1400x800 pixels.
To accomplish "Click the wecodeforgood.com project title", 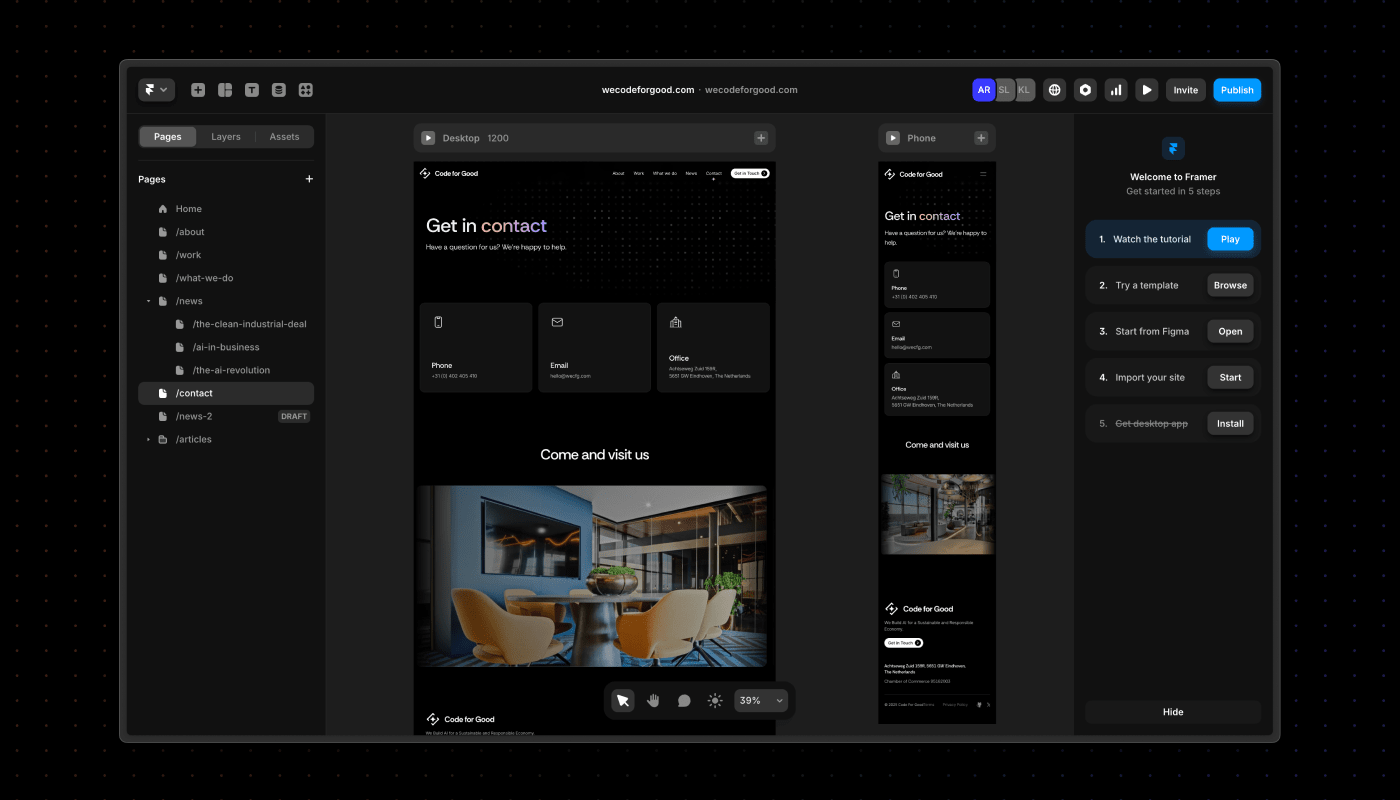I will 648,90.
